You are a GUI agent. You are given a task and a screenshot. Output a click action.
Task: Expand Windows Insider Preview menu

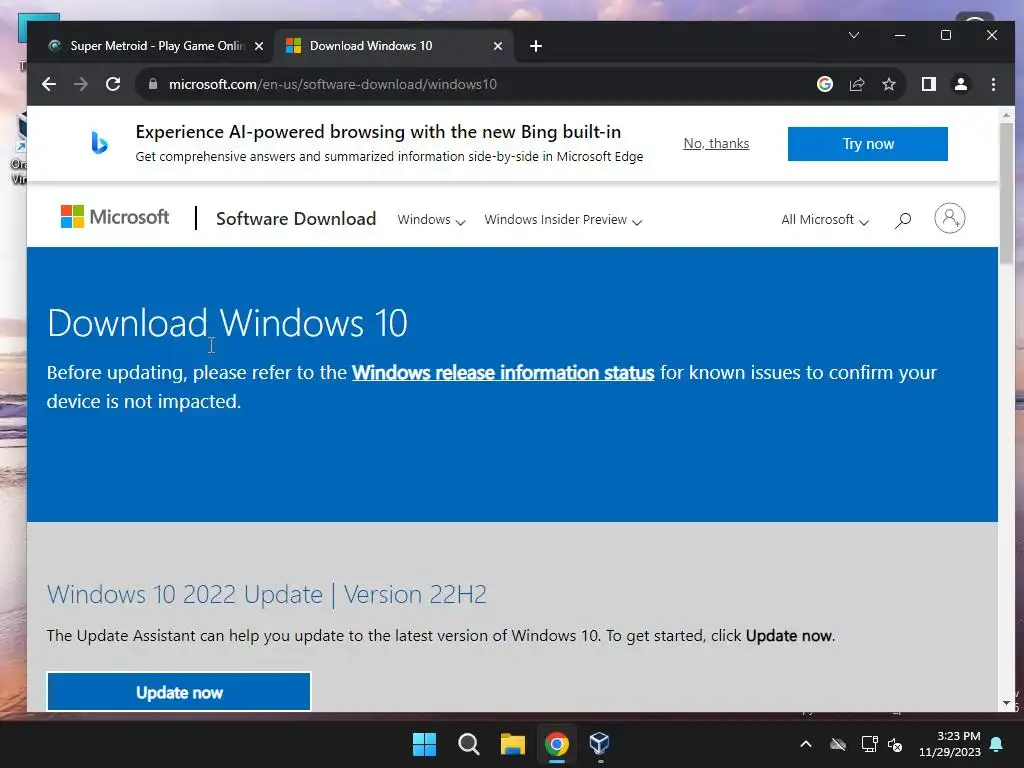pyautogui.click(x=563, y=220)
